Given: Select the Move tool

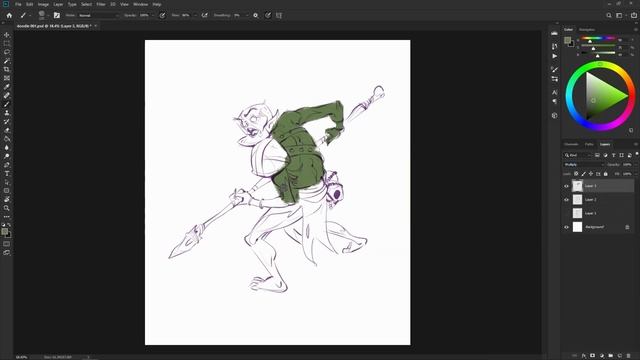Looking at the screenshot, I should click(7, 35).
